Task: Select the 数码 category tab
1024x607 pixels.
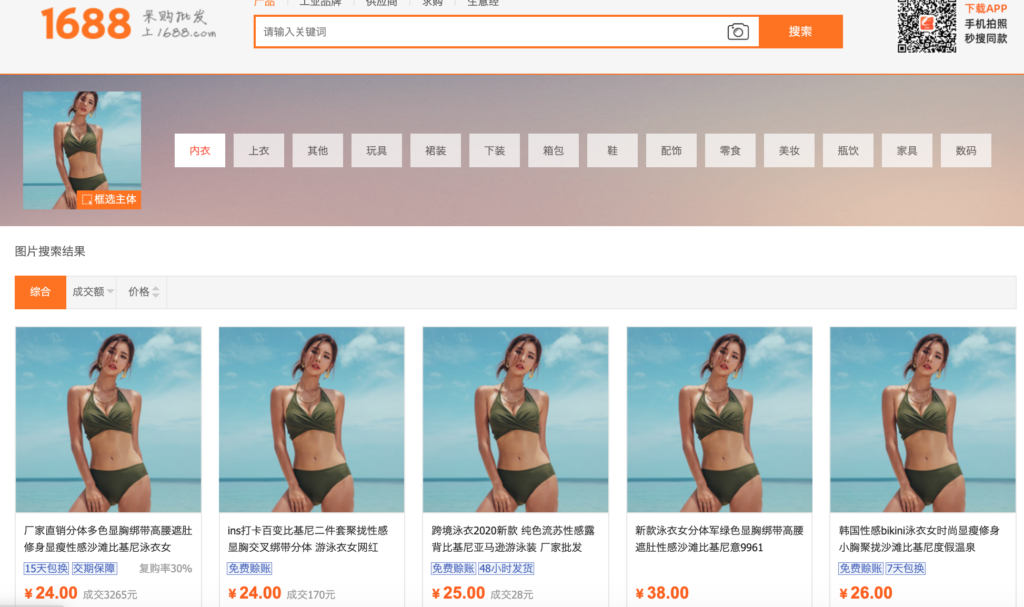Action: [x=966, y=150]
